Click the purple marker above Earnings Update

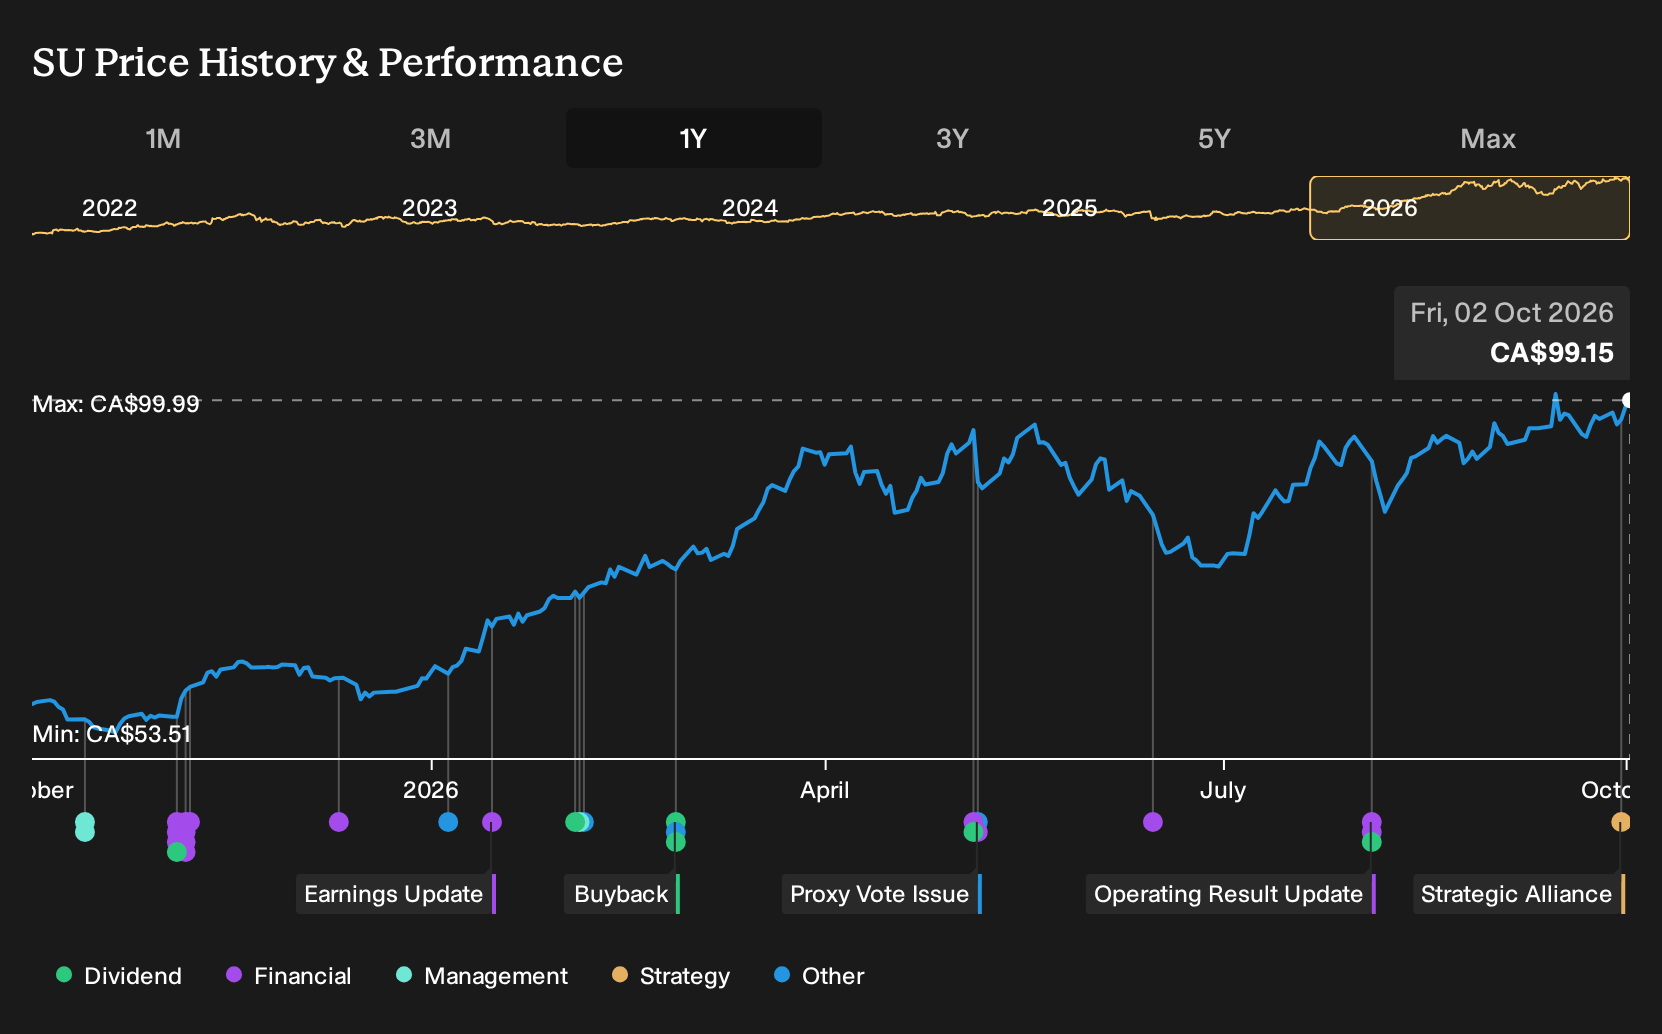tap(492, 822)
